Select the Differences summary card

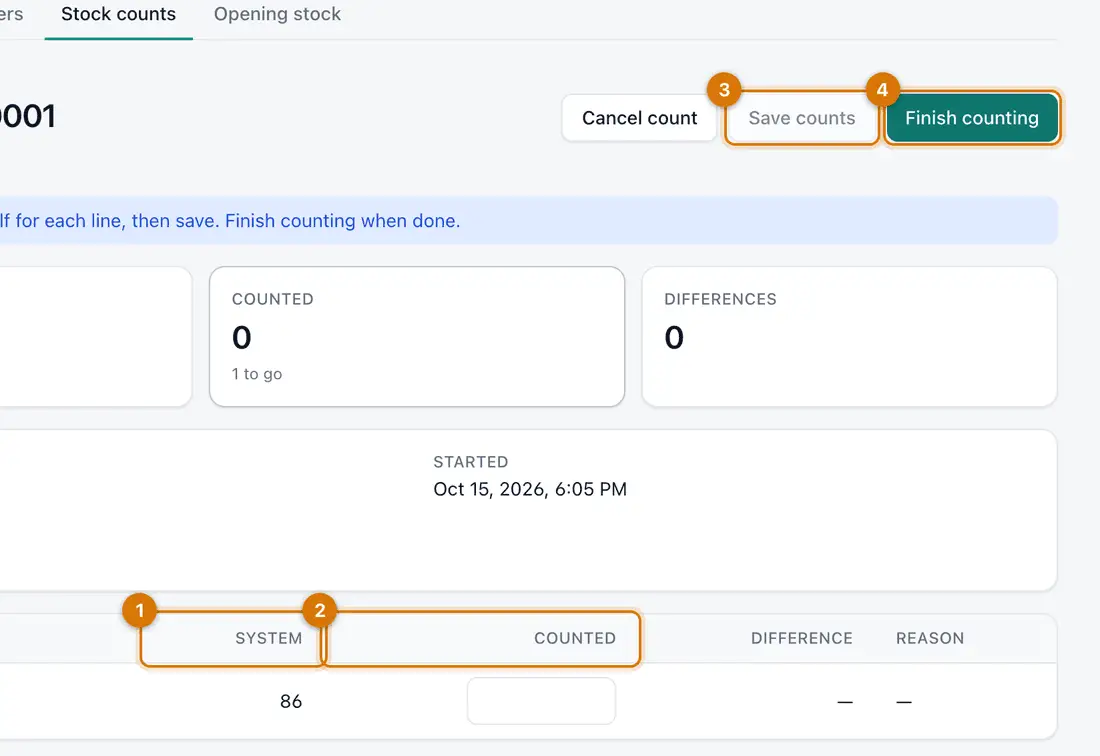click(849, 337)
